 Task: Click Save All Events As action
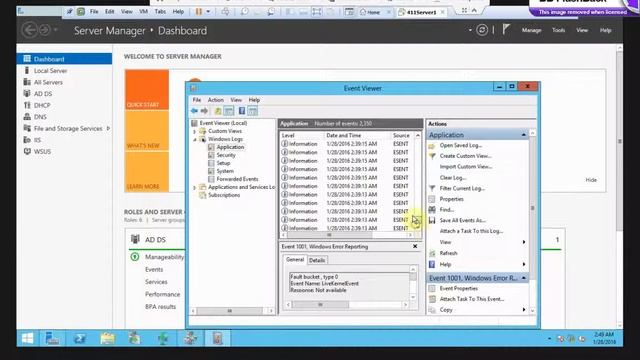[x=462, y=220]
